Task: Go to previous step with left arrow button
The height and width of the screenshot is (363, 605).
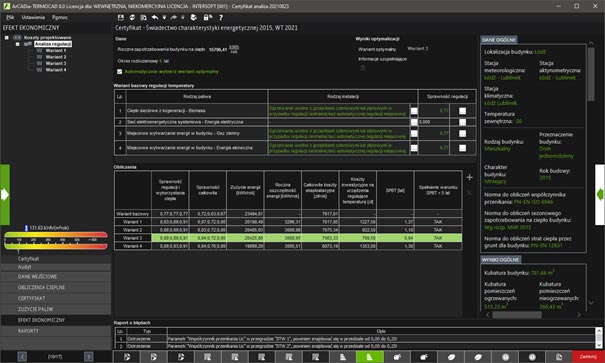Action: 22,356
